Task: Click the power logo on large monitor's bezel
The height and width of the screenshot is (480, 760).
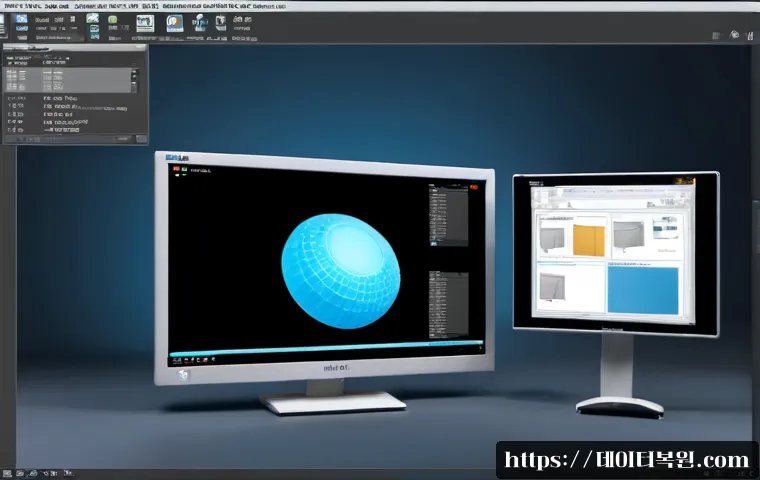Action: click(183, 374)
